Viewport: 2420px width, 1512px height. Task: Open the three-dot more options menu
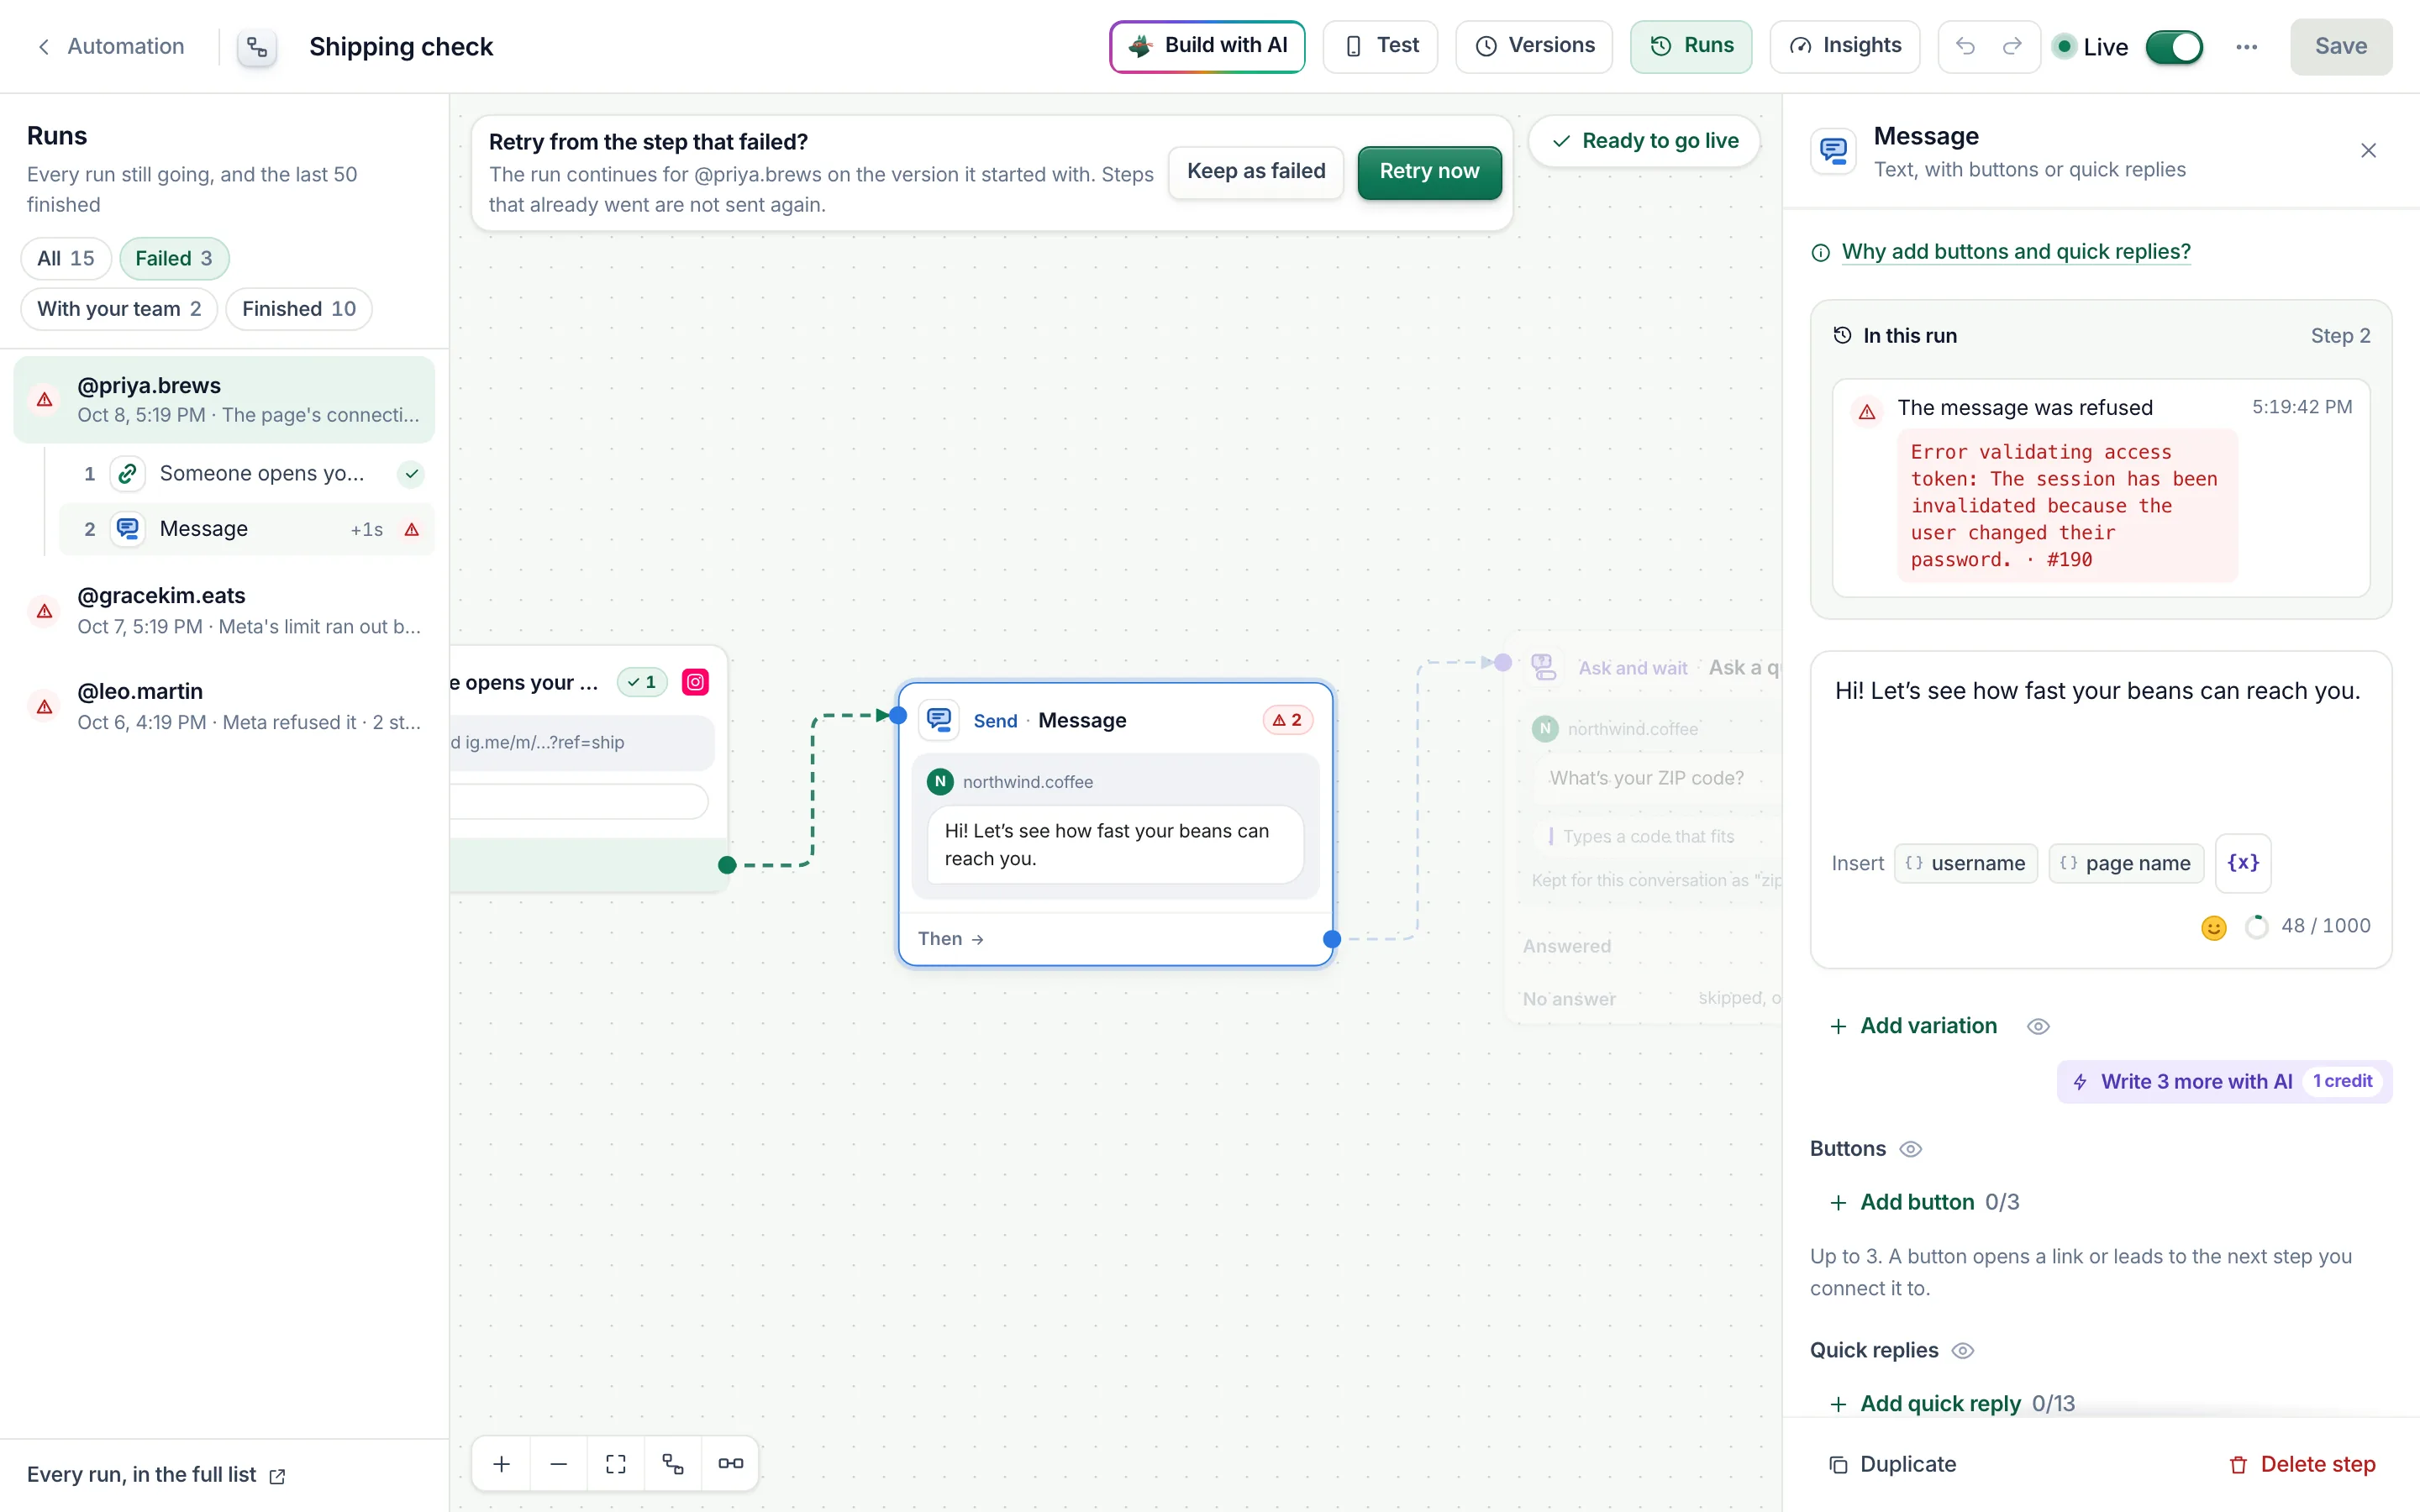point(2246,47)
